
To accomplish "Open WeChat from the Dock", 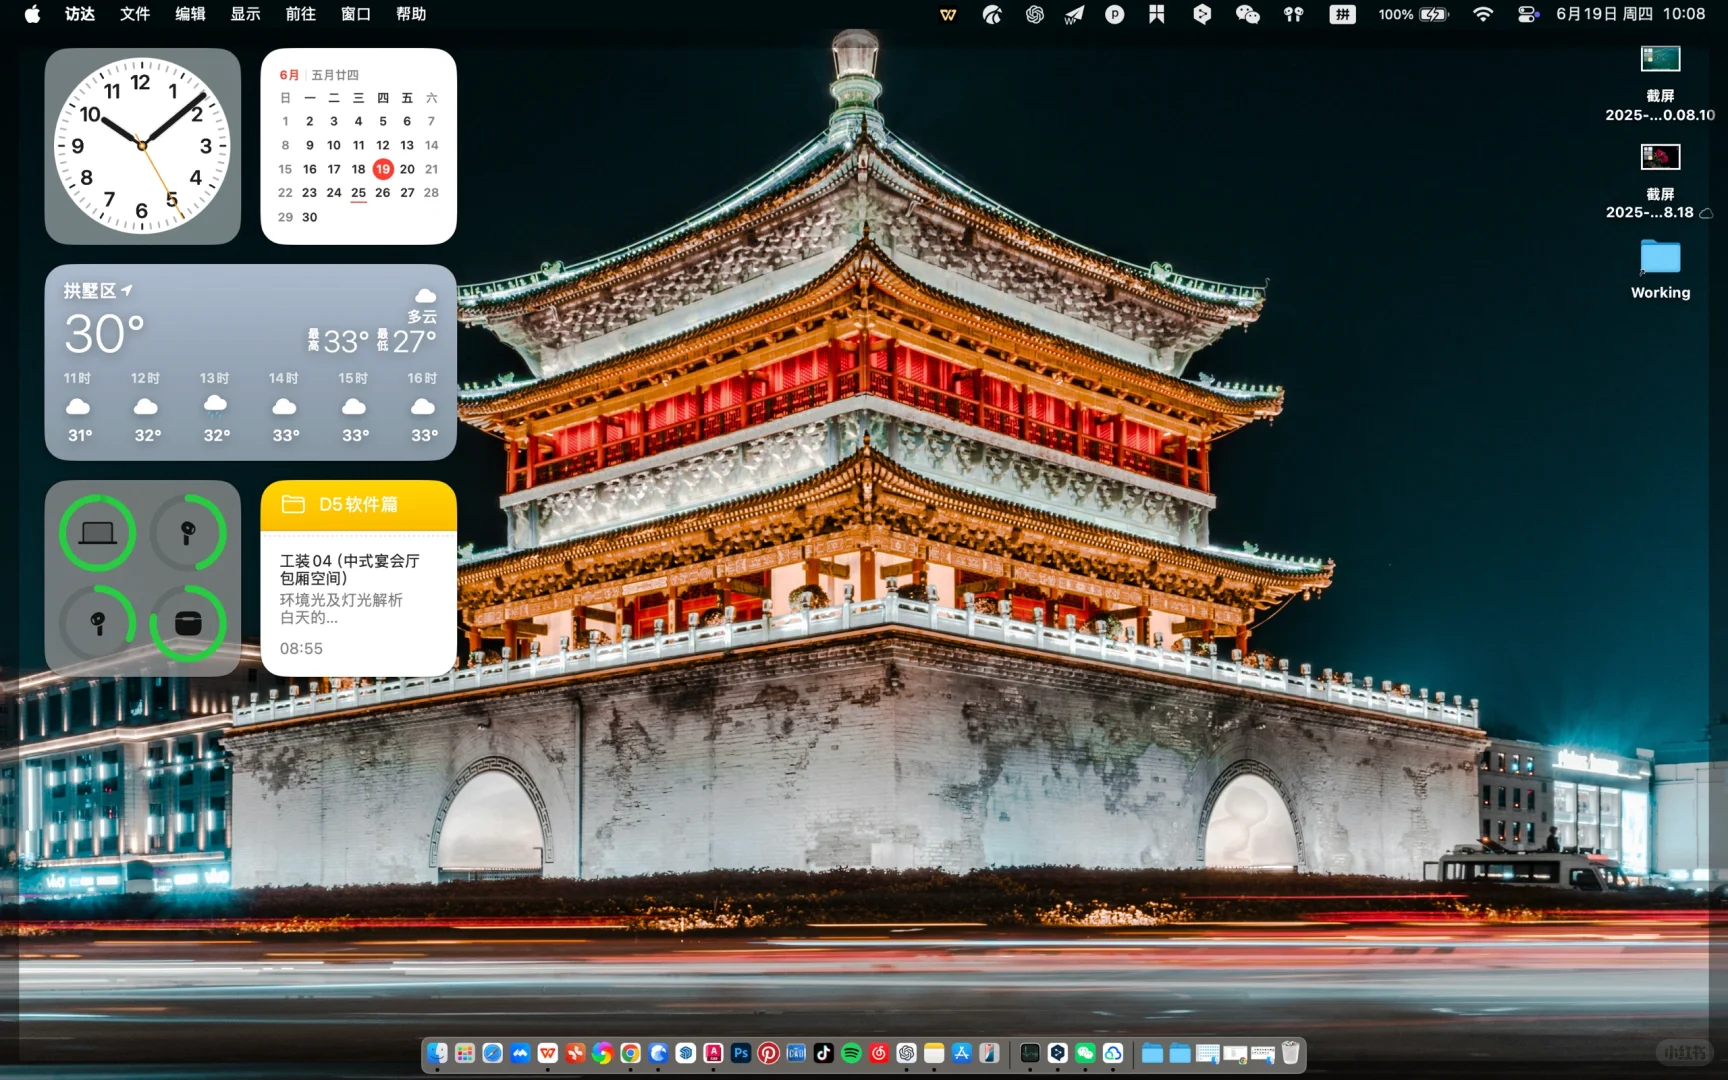I will (1085, 1053).
